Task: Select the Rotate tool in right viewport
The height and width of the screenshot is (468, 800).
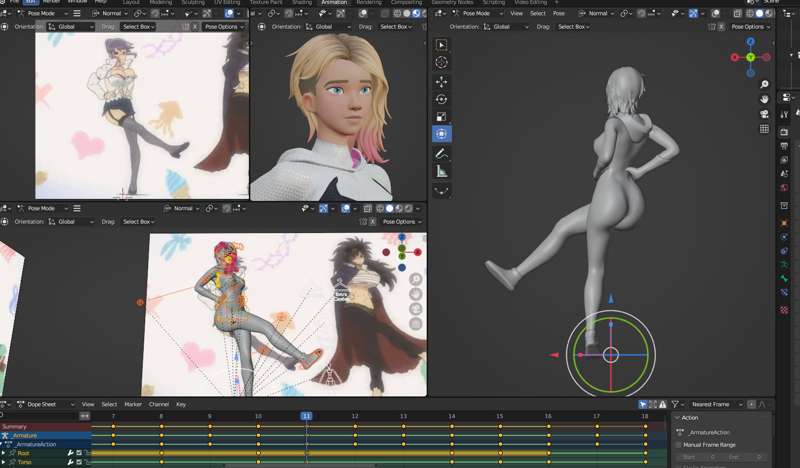Action: [441, 99]
